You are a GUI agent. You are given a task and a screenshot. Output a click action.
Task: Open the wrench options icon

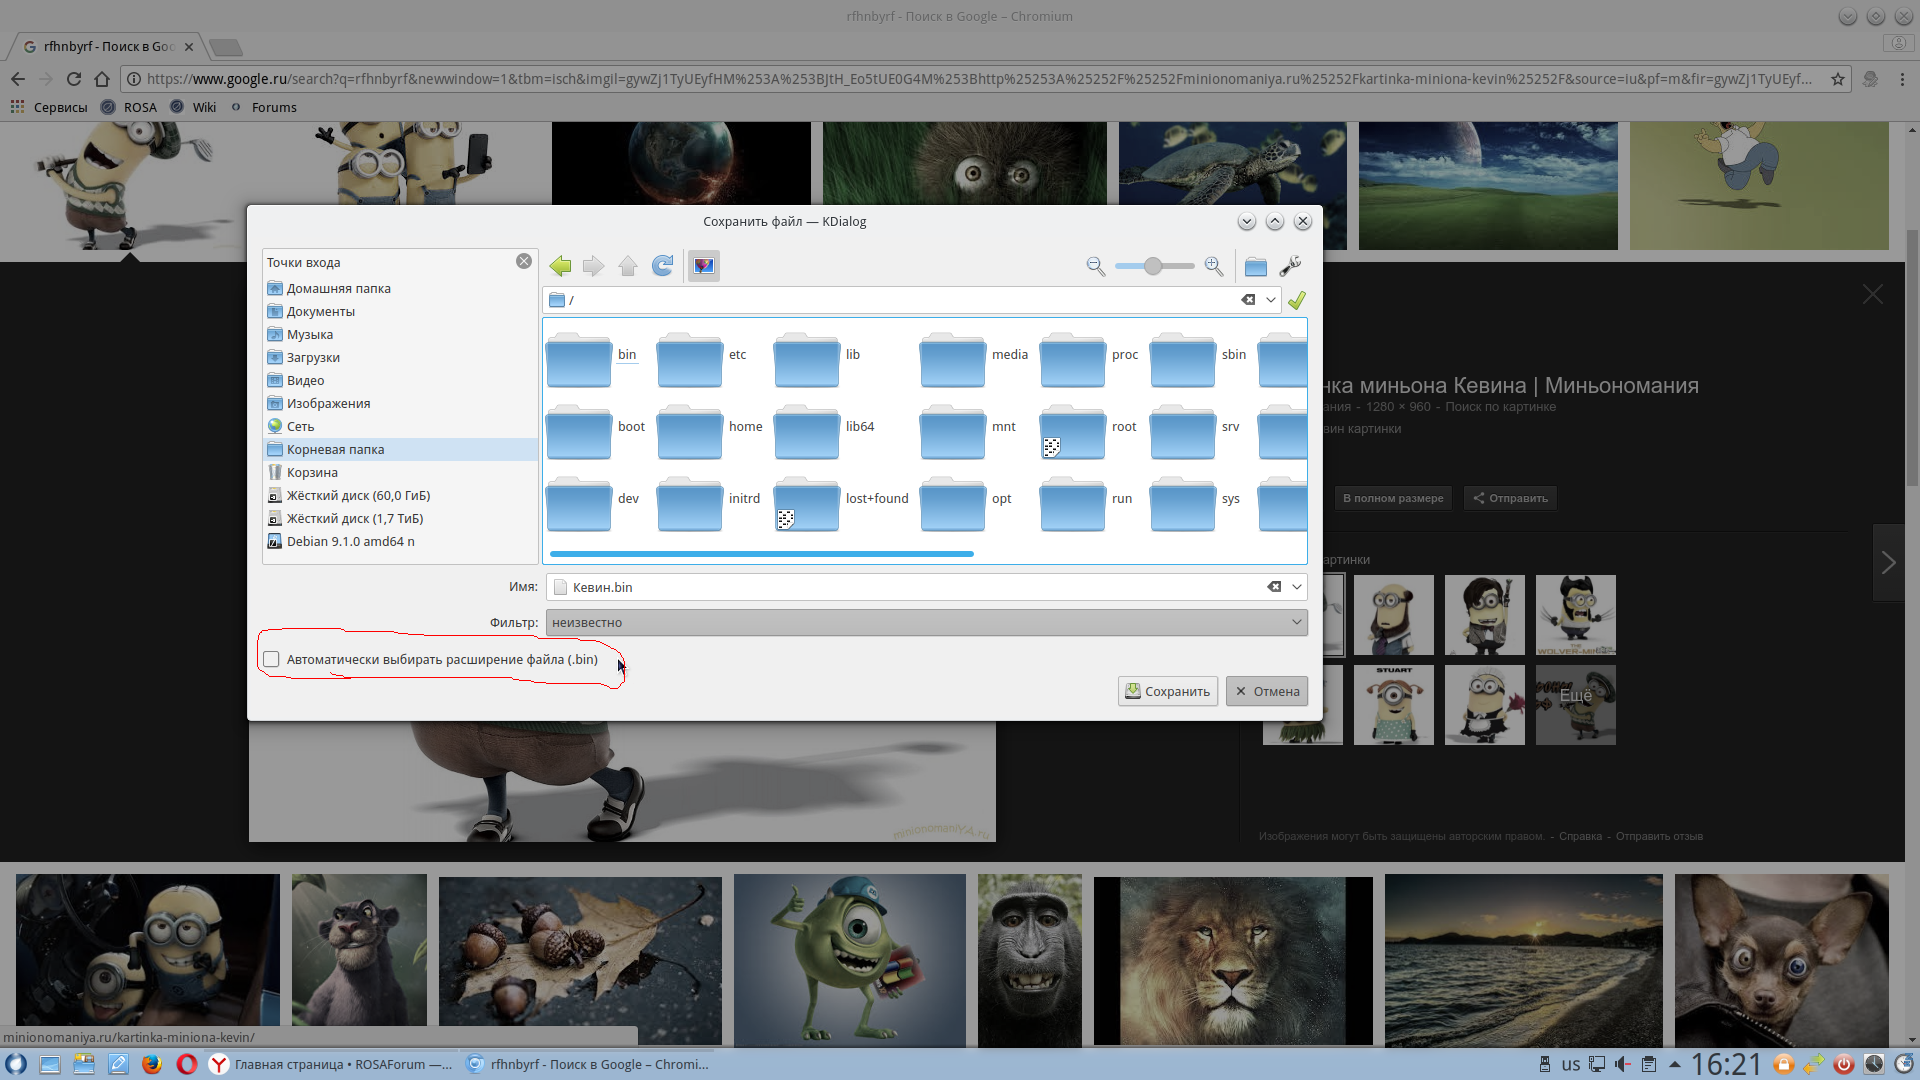1290,266
